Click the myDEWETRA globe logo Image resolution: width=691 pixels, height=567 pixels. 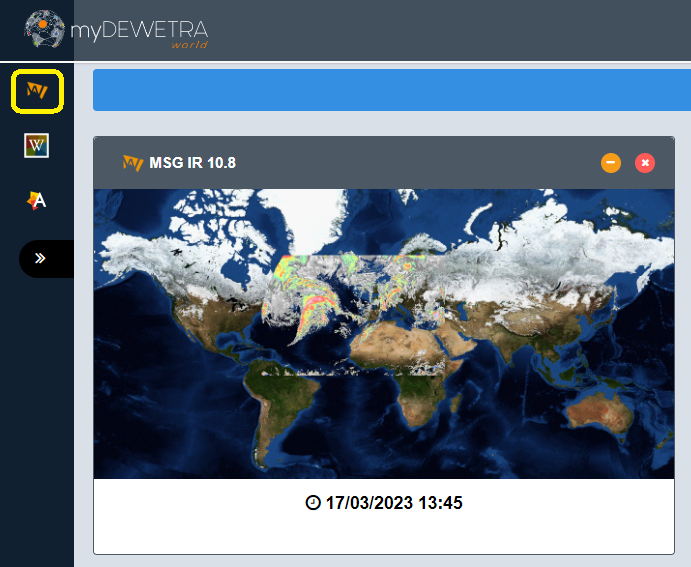[x=45, y=30]
